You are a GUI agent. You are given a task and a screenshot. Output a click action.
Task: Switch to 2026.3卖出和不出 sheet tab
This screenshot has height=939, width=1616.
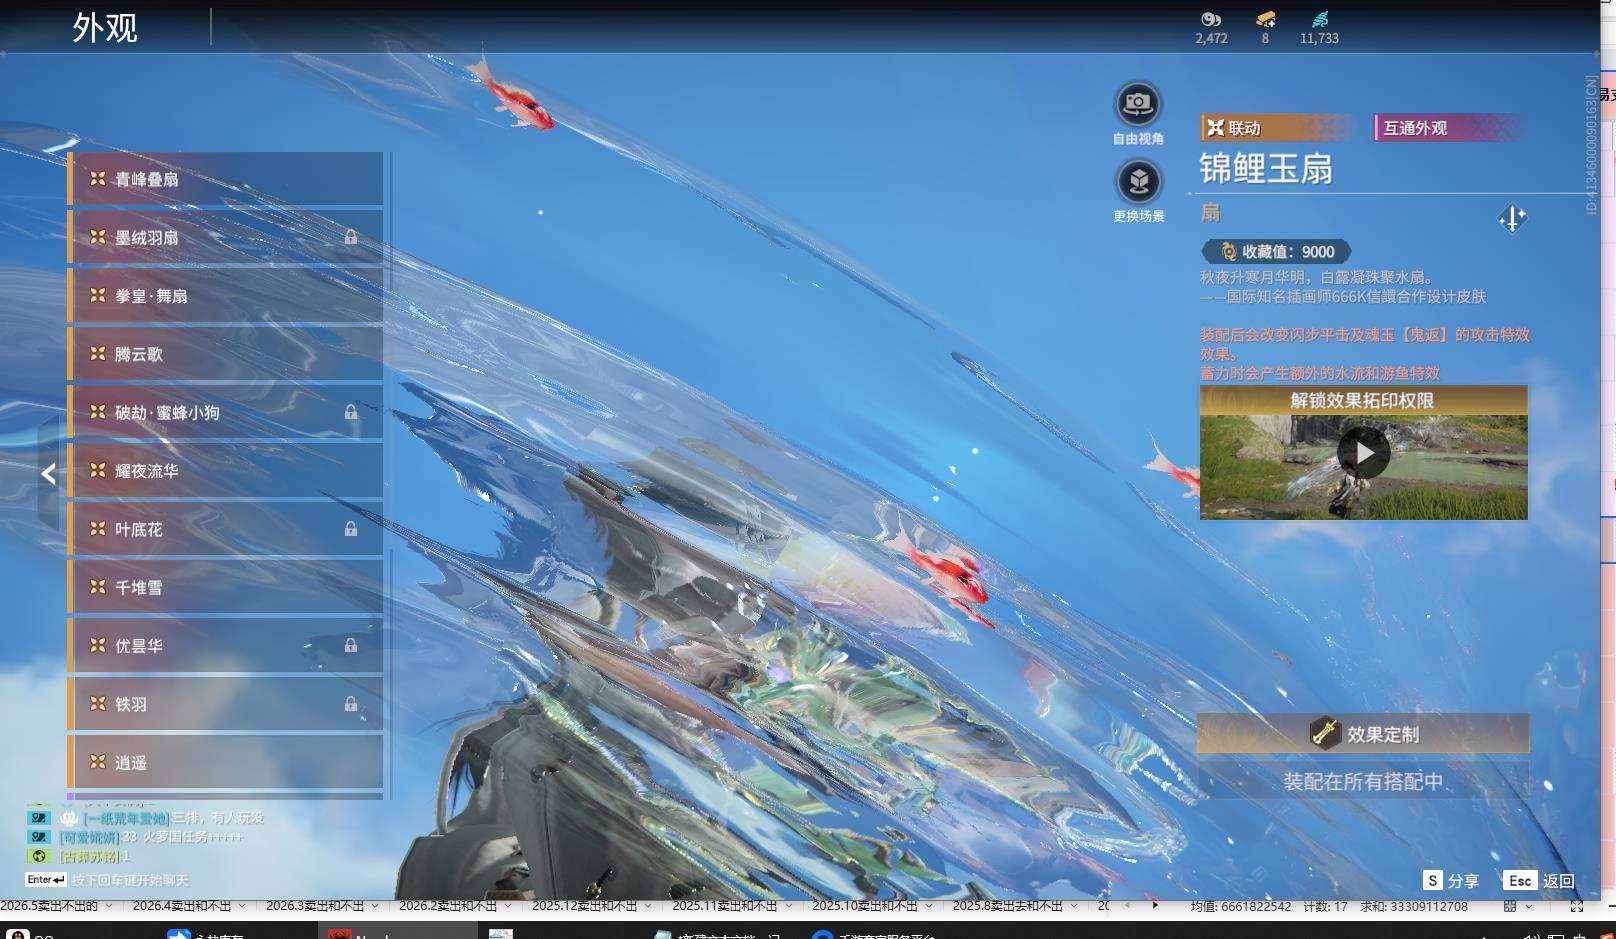coord(314,906)
